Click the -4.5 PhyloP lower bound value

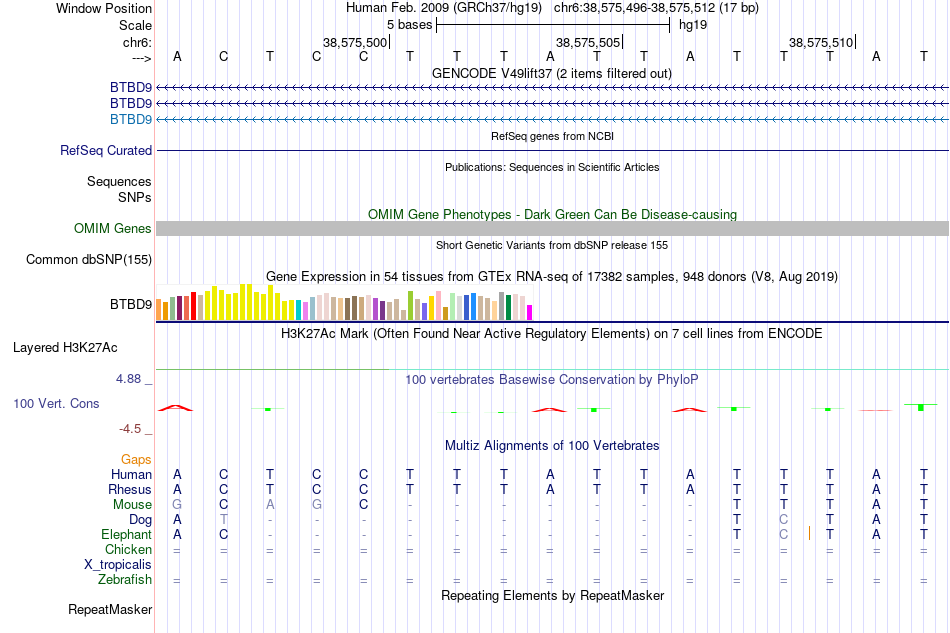[130, 429]
